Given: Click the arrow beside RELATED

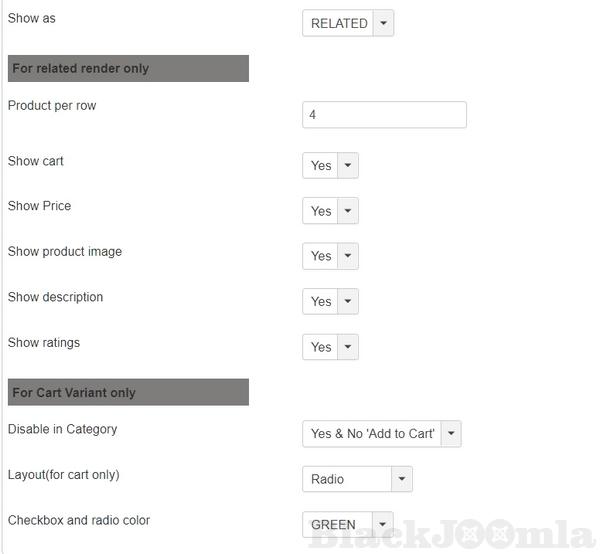Looking at the screenshot, I should click(x=384, y=23).
